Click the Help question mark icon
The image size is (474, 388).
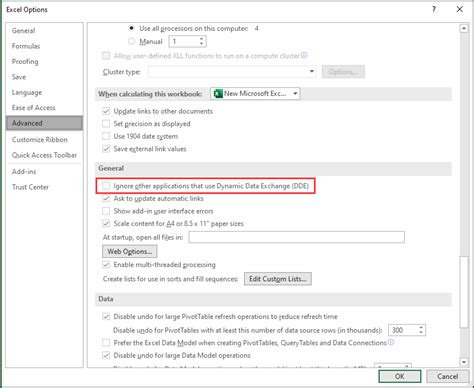[434, 9]
